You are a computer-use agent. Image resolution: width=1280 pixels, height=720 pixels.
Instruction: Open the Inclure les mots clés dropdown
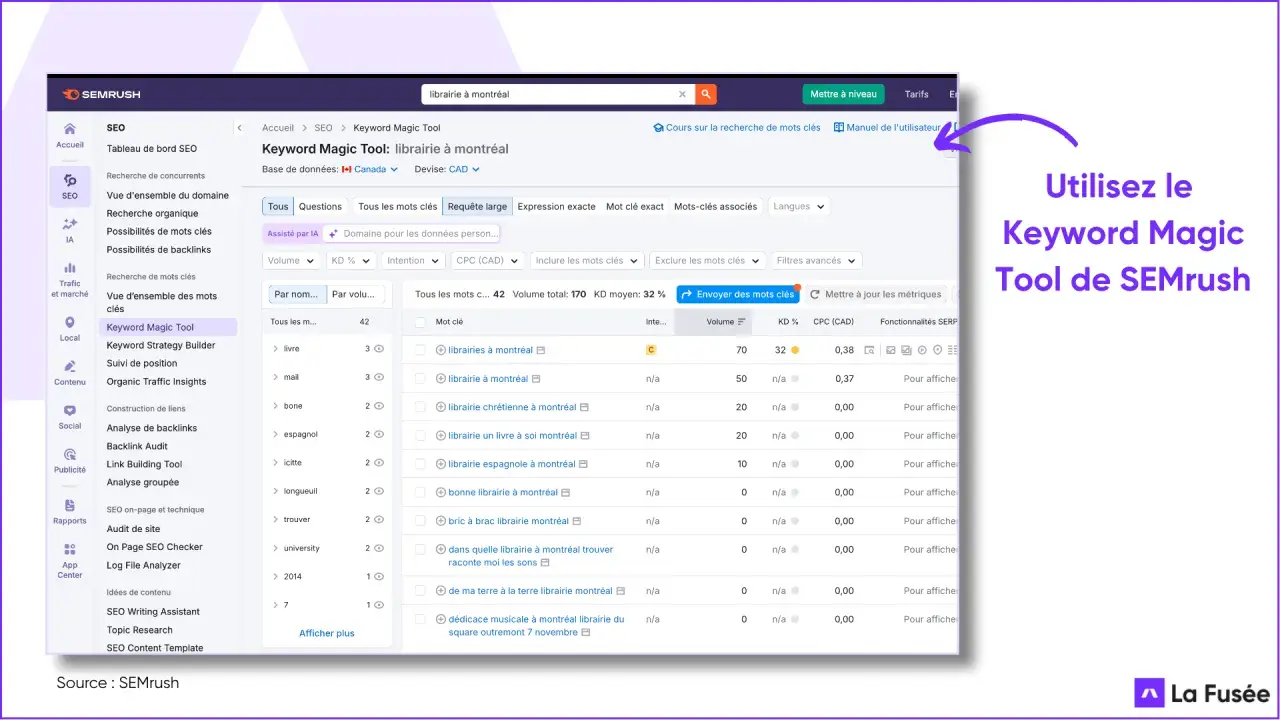click(x=587, y=260)
